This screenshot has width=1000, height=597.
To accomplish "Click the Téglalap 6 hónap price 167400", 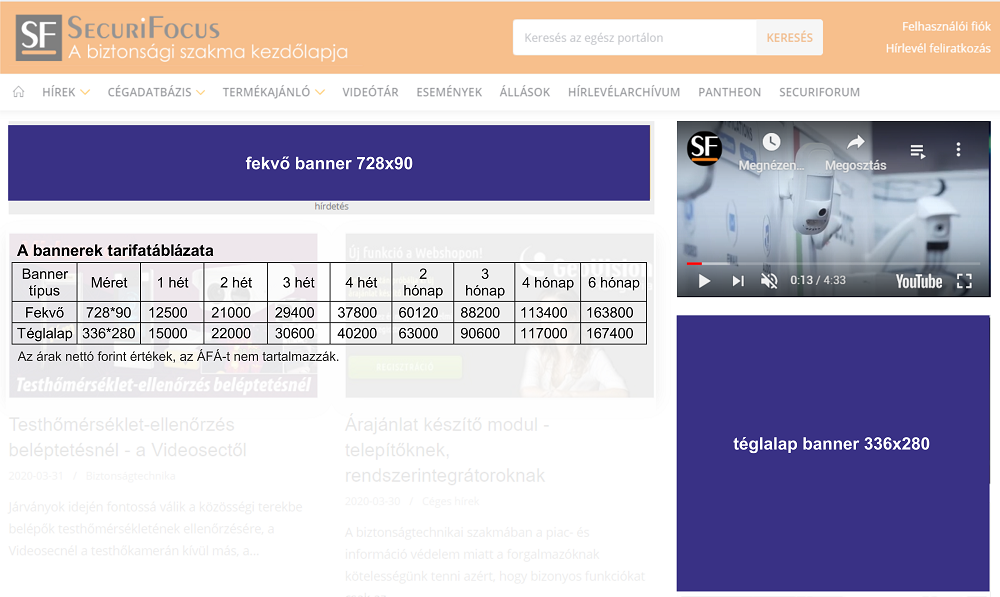I will coord(610,334).
